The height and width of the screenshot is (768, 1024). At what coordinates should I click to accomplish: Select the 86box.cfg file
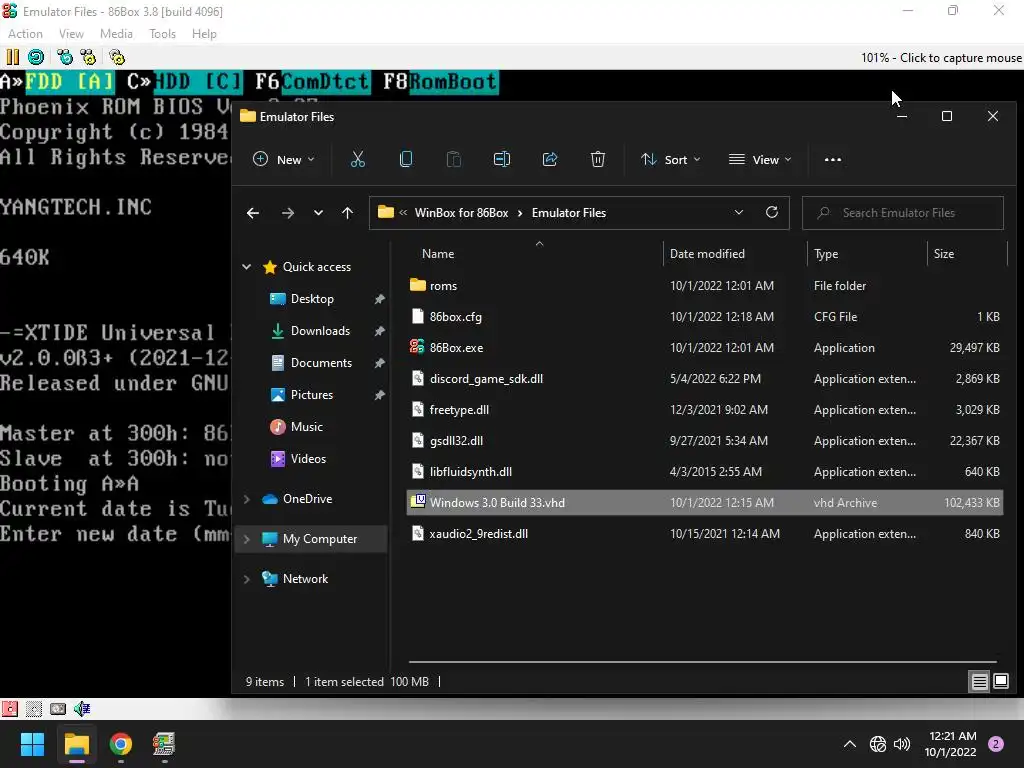[x=705, y=317]
